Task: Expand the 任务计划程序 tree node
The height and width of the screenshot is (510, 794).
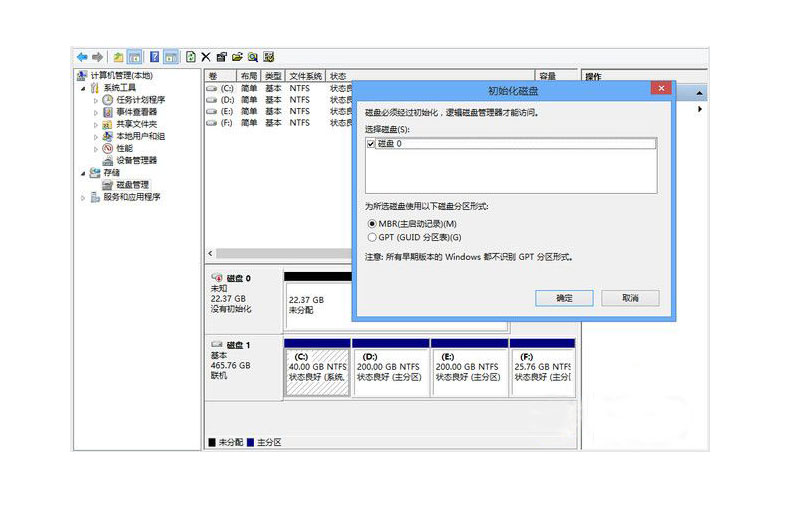Action: point(96,100)
